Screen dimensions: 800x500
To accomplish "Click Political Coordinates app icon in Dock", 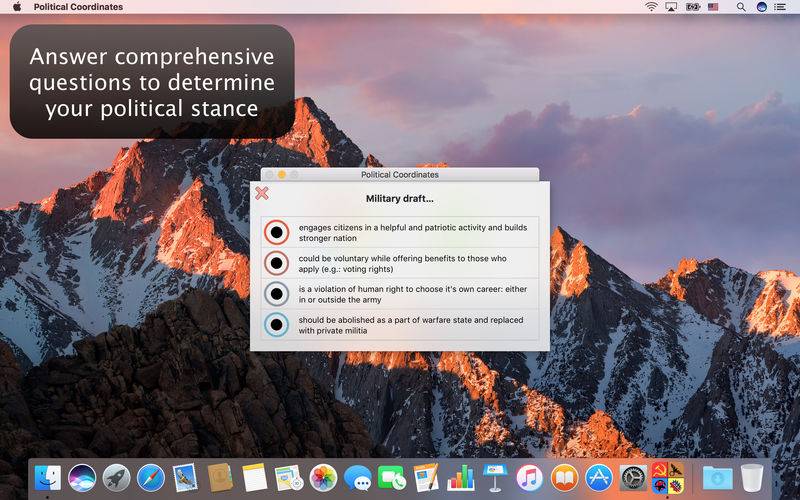I will [667, 478].
